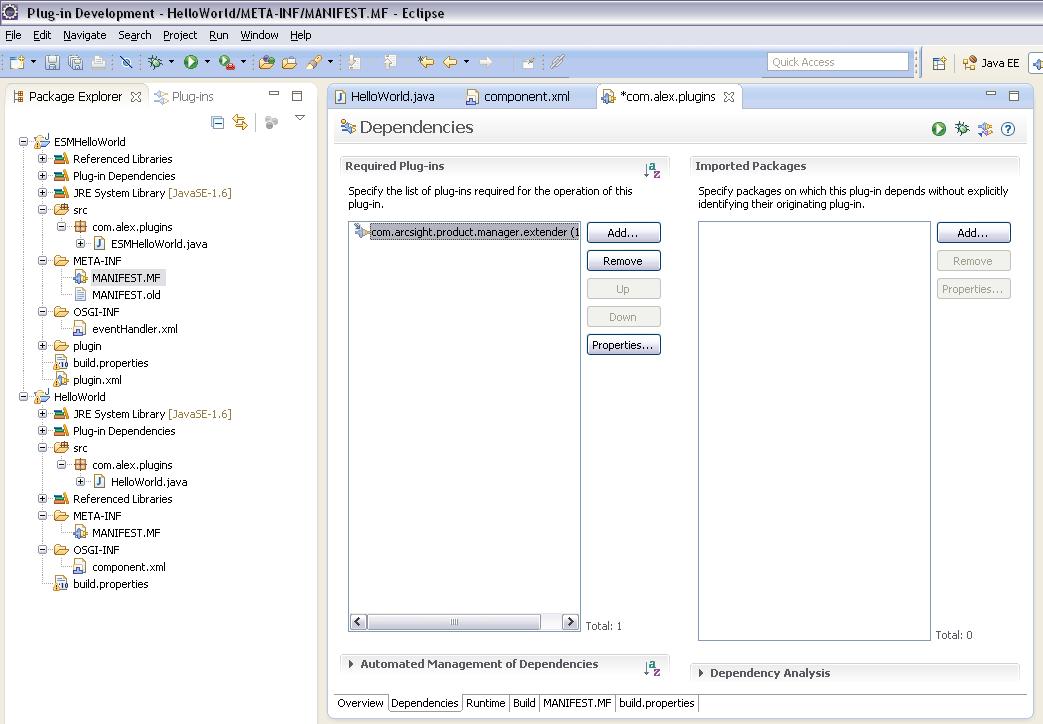Open the Debug configurations dropdown arrow
The width and height of the screenshot is (1043, 724).
pos(171,62)
